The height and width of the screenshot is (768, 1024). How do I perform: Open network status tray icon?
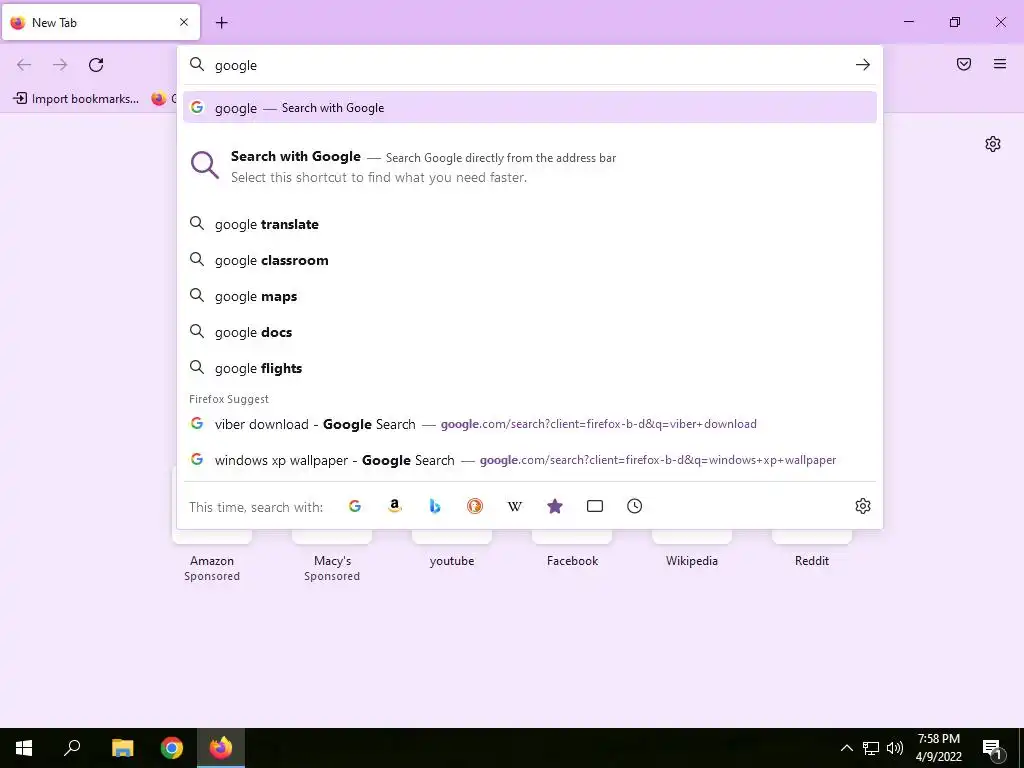[x=871, y=748]
